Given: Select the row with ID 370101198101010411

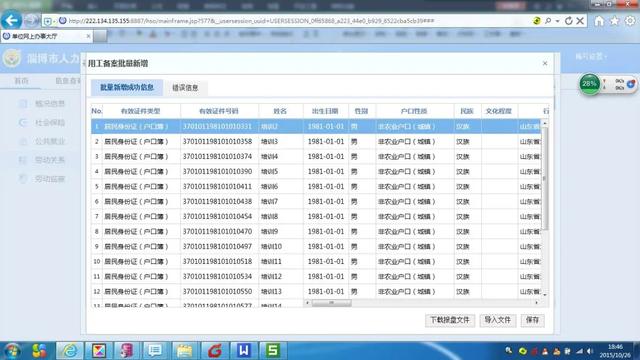Looking at the screenshot, I should [316, 187].
